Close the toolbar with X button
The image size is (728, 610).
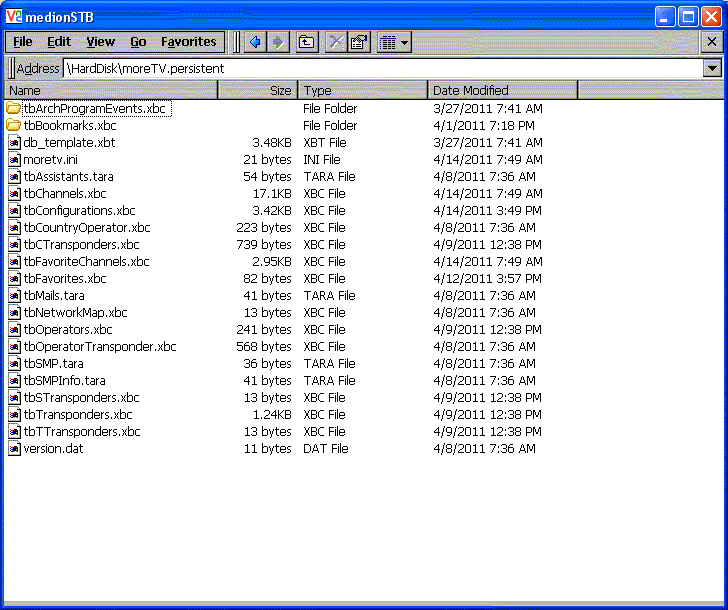click(x=711, y=42)
